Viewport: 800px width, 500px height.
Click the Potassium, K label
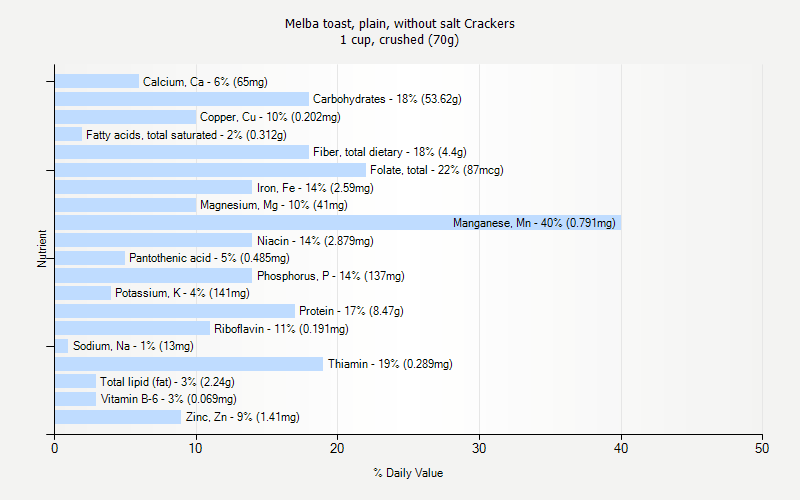tap(182, 293)
